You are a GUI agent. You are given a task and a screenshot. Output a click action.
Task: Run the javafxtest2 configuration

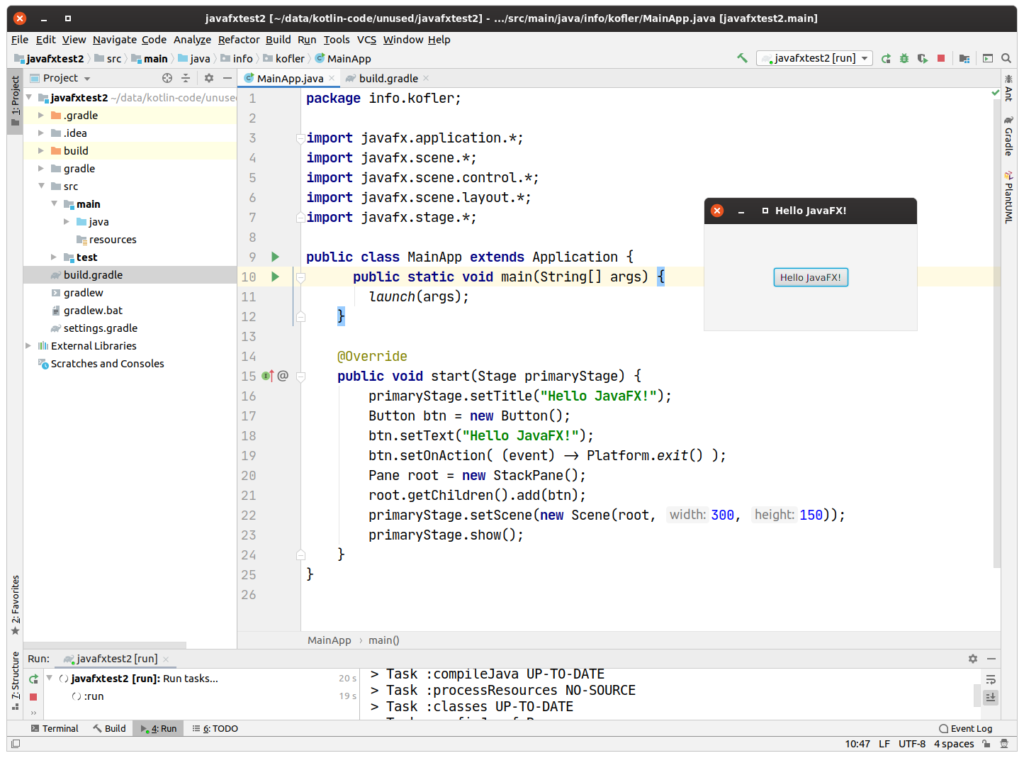[x=885, y=58]
